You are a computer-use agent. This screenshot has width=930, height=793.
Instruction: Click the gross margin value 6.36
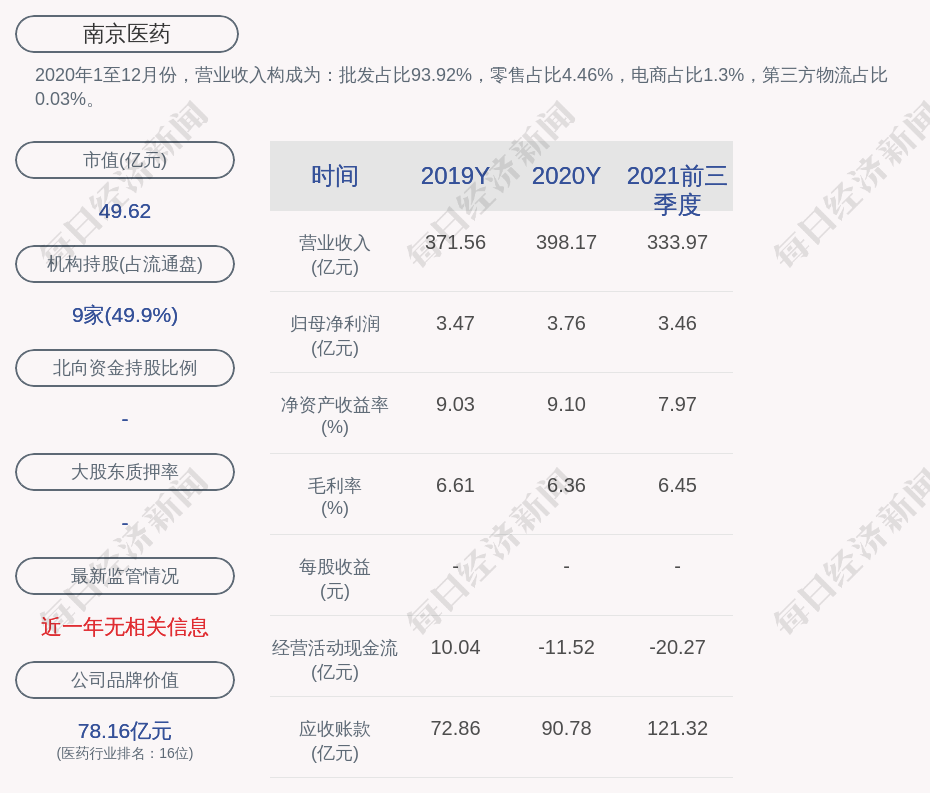566,485
